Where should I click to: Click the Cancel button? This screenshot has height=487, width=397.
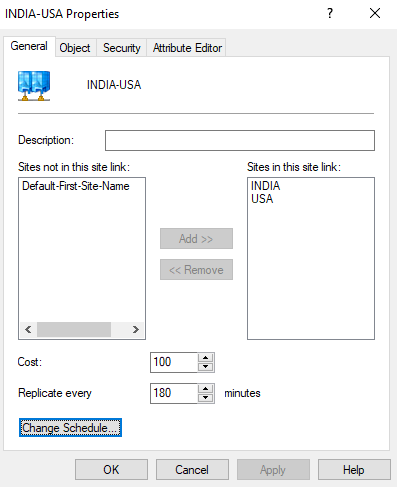(192, 470)
